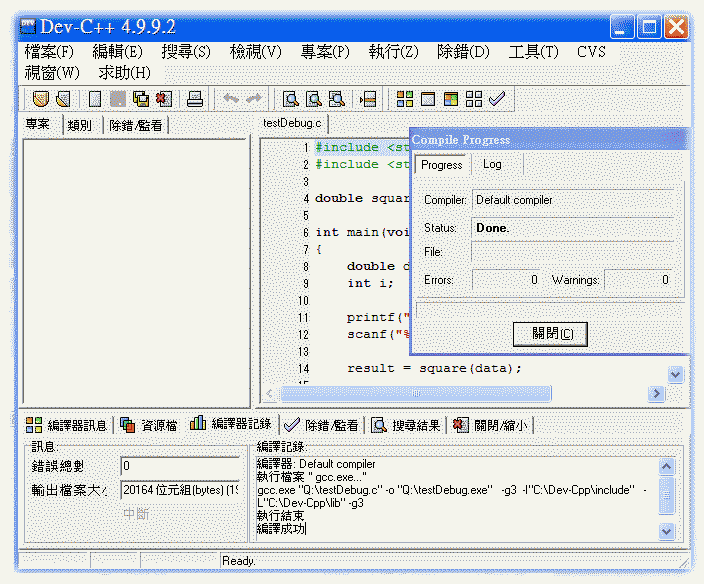Open the 編譯器訊息 bottom tab
Viewport: 704px width, 584px height.
[x=67, y=425]
